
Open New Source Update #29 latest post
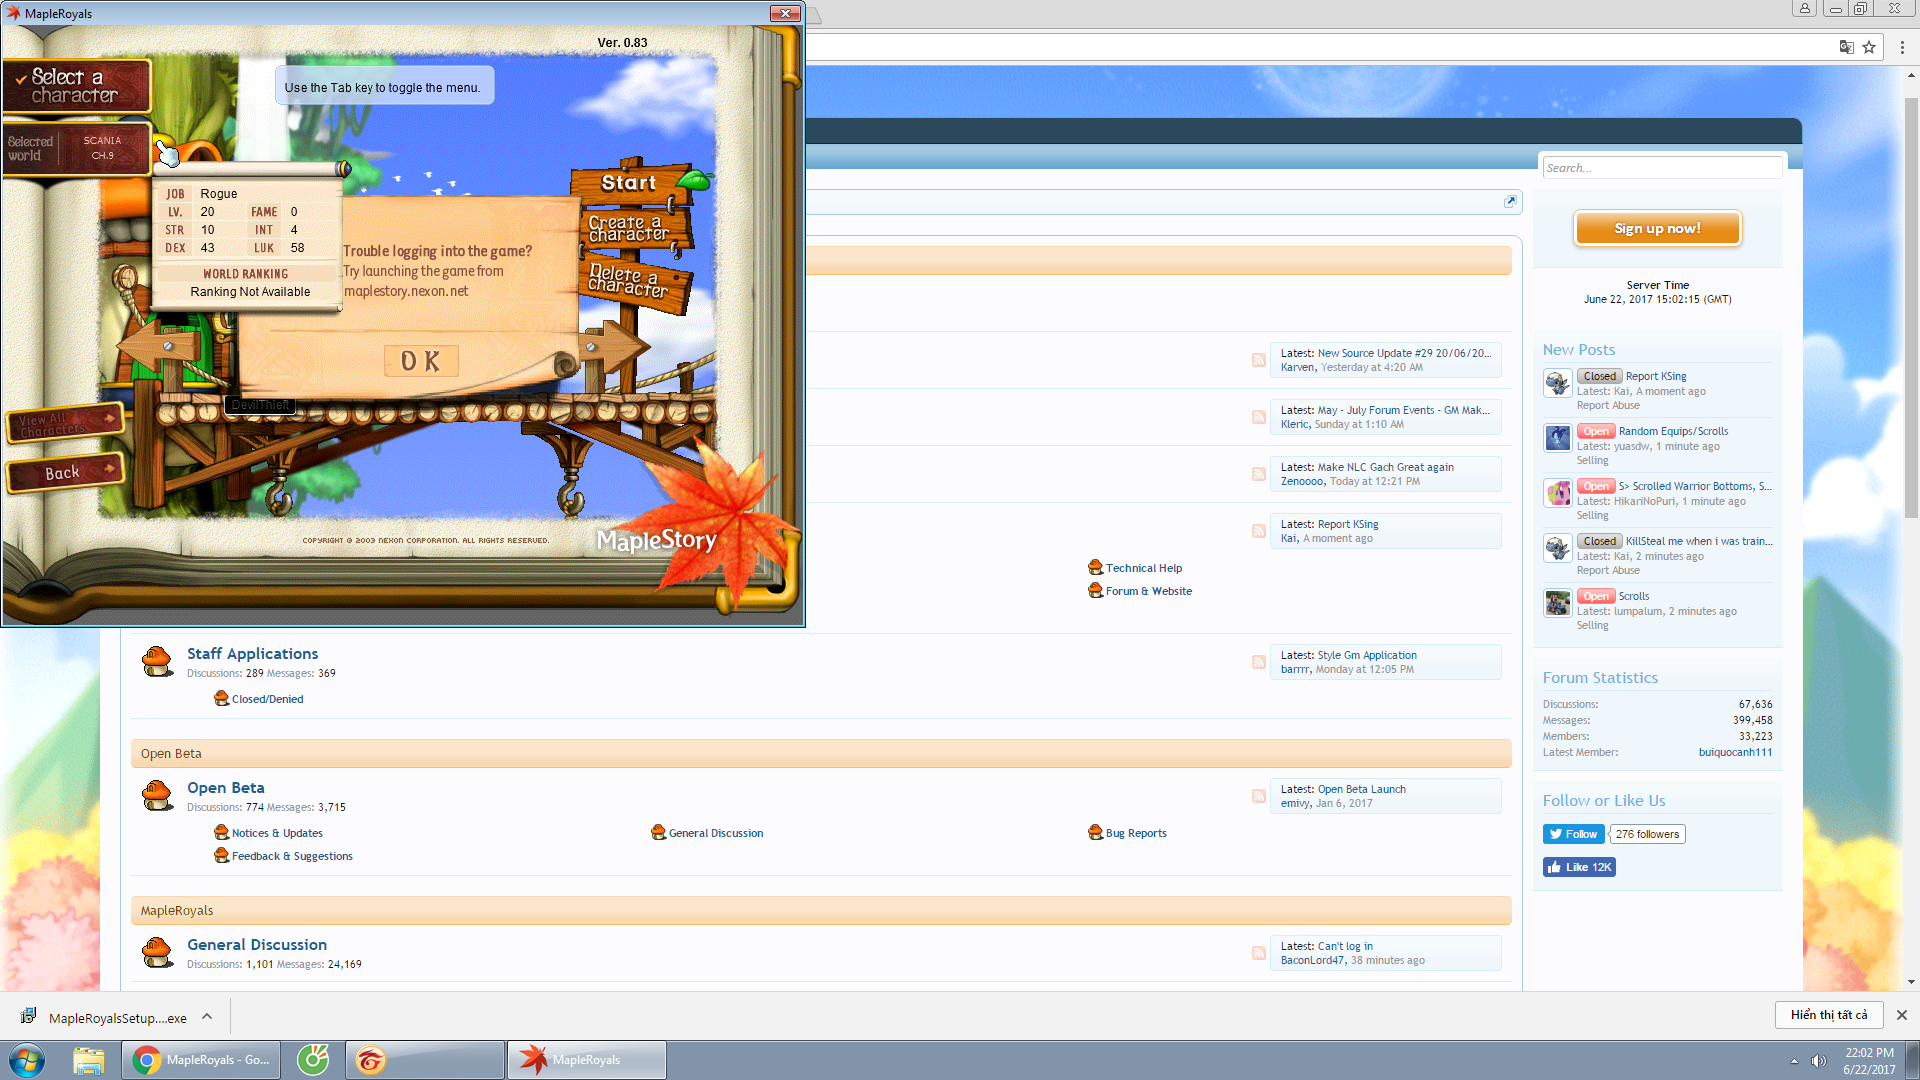coord(1404,353)
